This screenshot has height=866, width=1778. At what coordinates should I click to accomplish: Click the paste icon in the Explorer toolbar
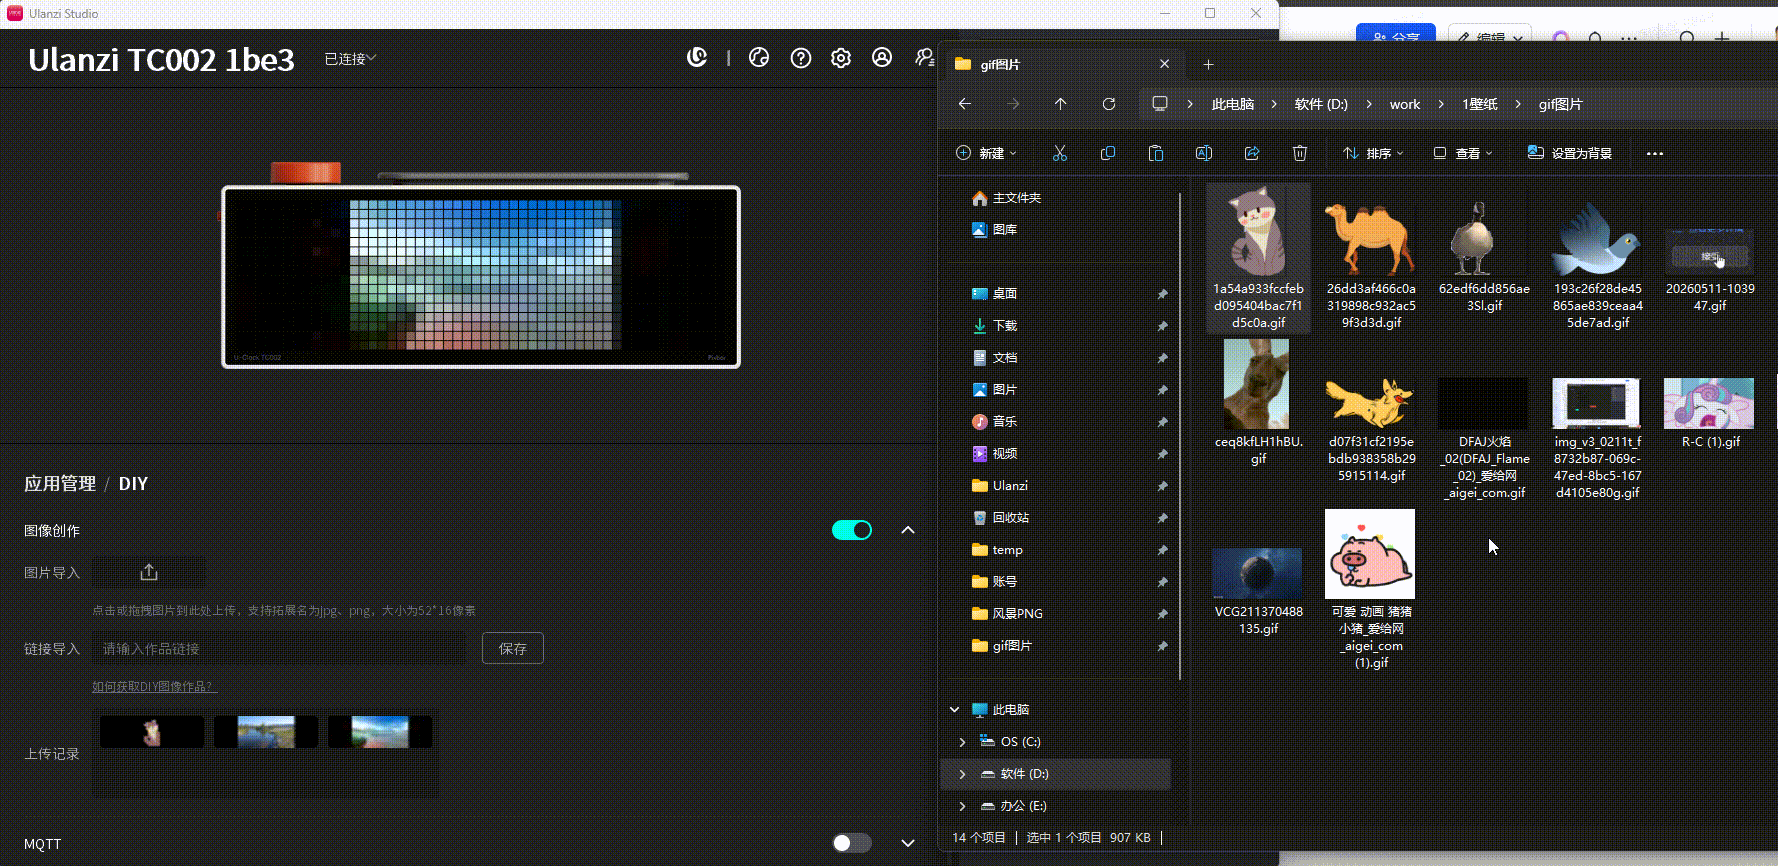[x=1156, y=153]
